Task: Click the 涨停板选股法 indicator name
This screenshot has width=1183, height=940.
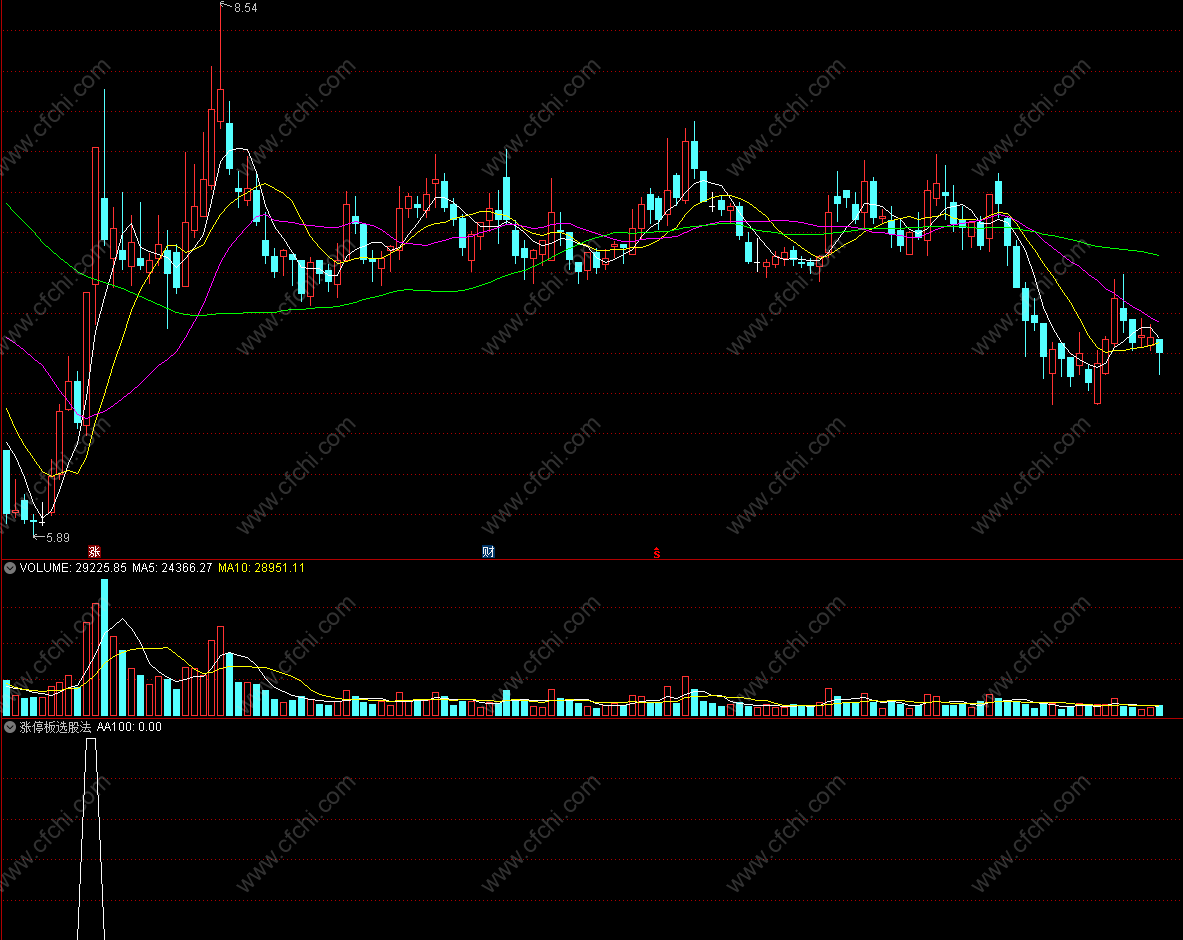Action: (55, 727)
